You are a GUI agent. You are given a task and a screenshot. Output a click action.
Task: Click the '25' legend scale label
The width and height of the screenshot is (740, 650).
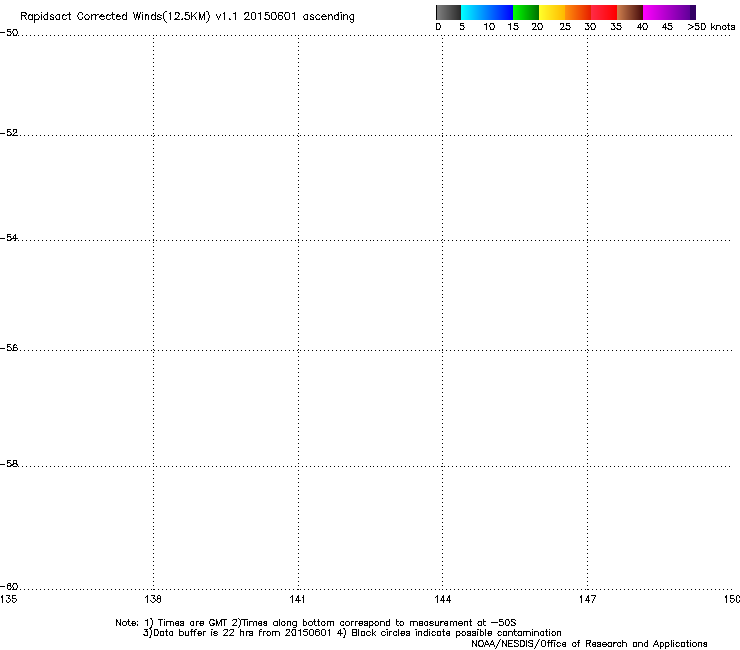pos(565,27)
